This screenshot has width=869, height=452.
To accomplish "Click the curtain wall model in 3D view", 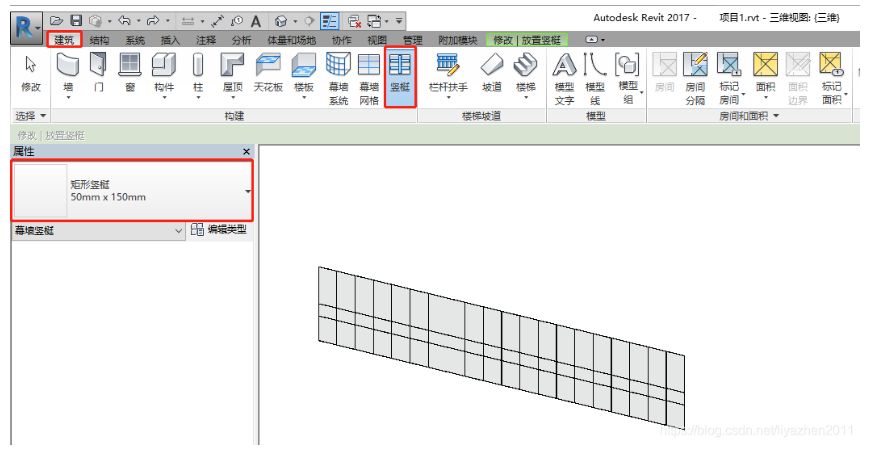I will click(502, 348).
